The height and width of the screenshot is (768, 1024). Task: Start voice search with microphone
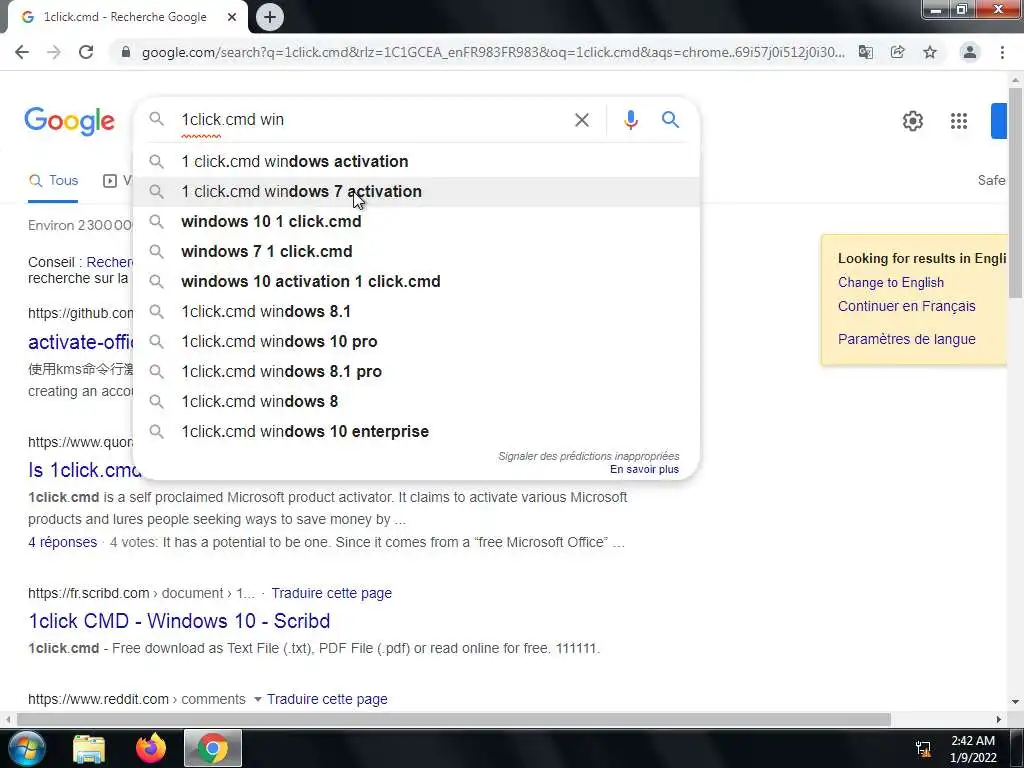point(630,120)
